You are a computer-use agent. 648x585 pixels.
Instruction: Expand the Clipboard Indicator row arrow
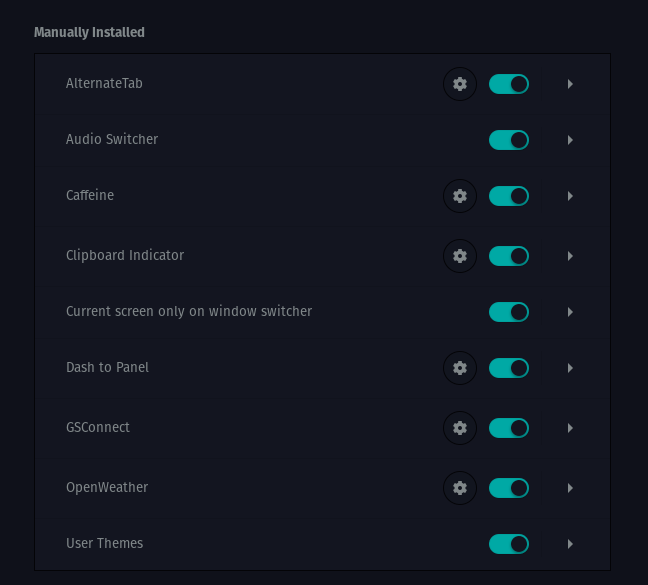(570, 256)
